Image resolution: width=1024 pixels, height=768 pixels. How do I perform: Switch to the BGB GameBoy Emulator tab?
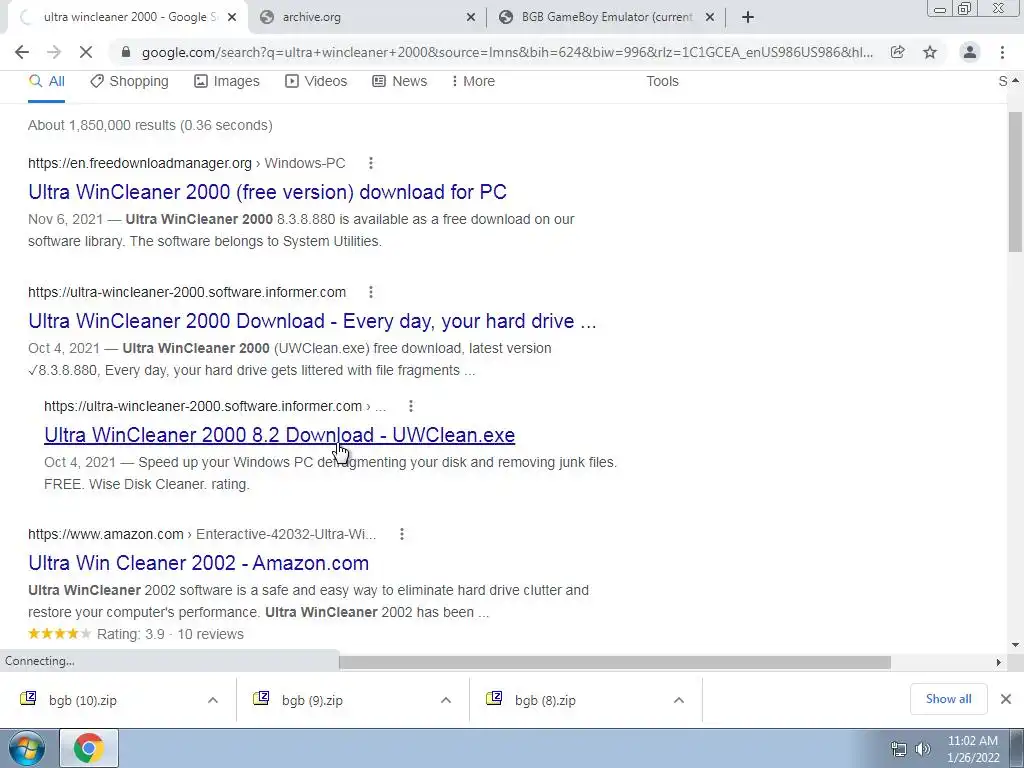(606, 17)
